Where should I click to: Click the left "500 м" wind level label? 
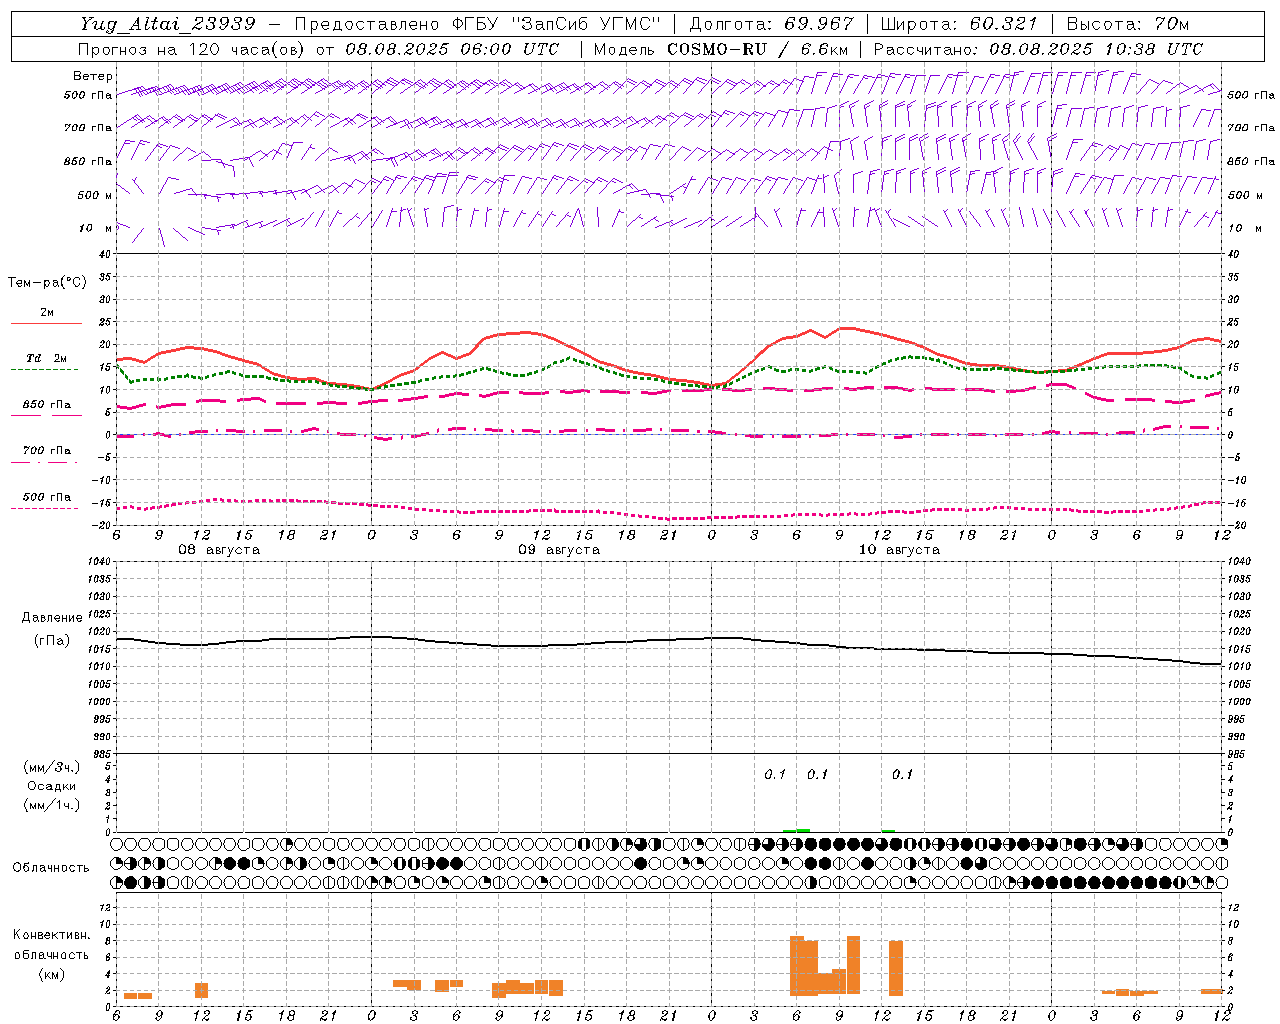[95, 195]
